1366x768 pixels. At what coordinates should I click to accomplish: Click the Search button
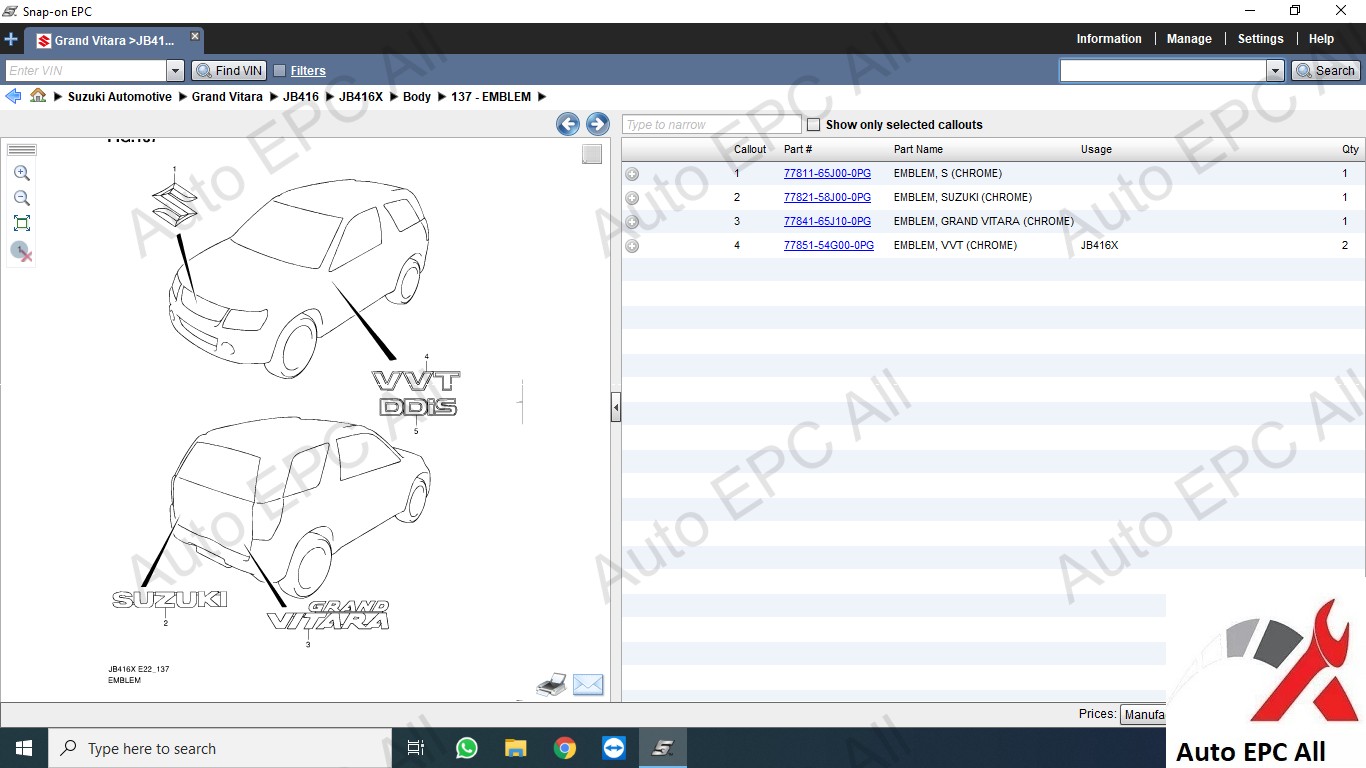[x=1325, y=70]
